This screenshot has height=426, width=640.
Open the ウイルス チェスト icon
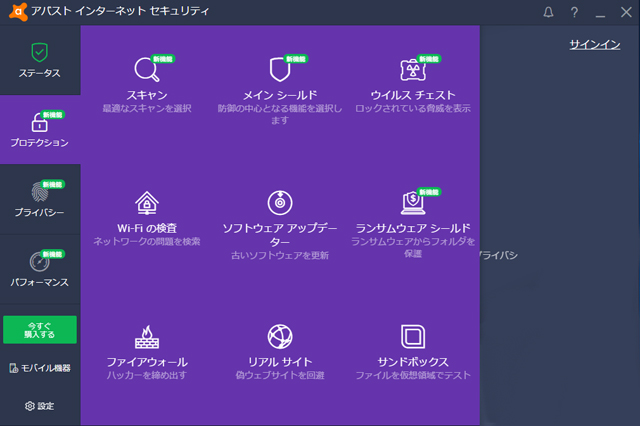tap(413, 69)
